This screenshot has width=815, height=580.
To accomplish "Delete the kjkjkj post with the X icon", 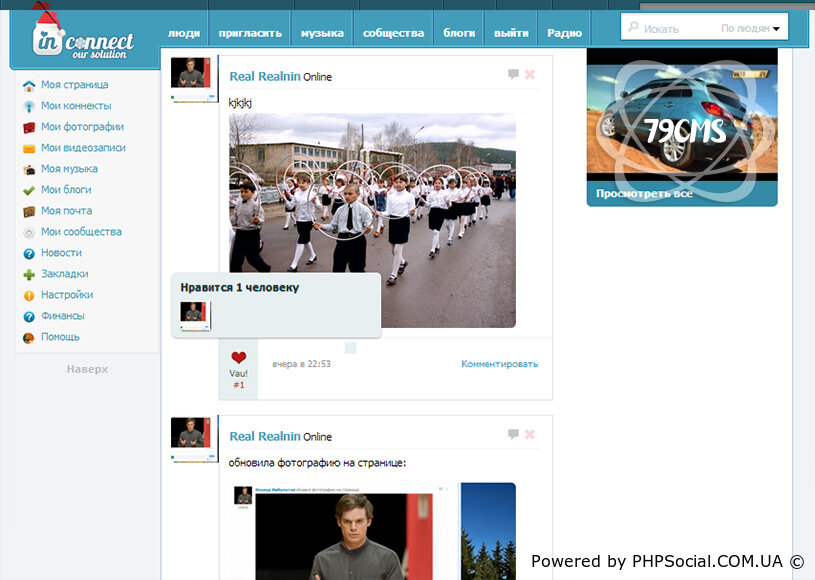I will point(530,74).
